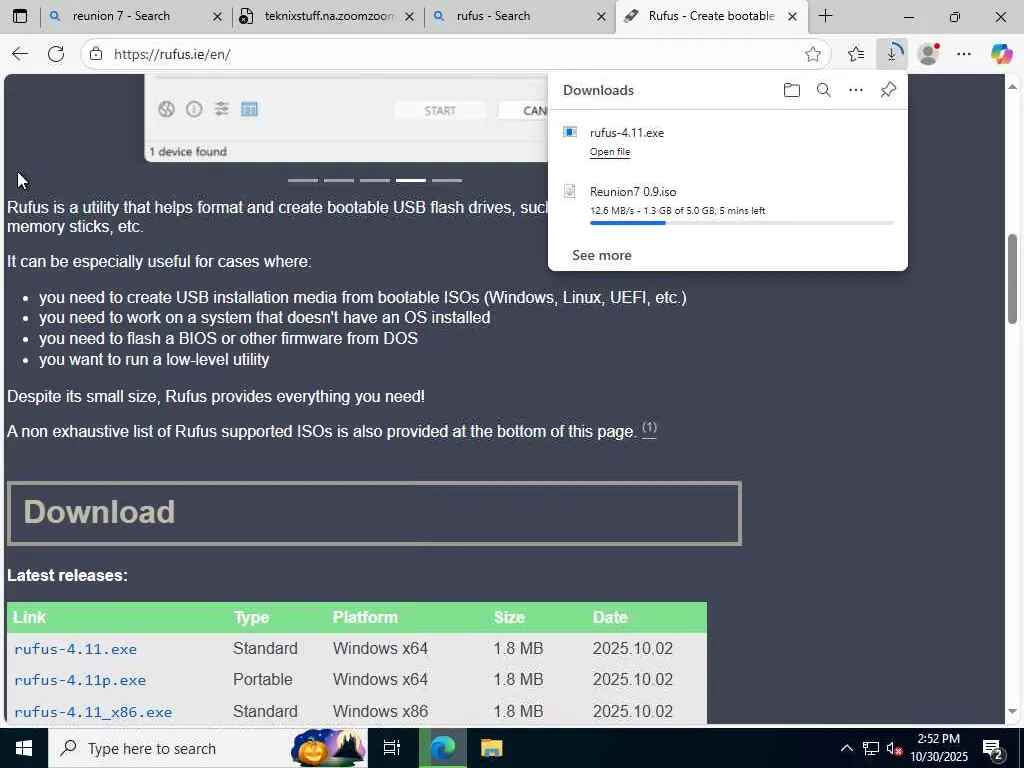Open the tab actions menu icon
The image size is (1024, 768).
pos(20,16)
